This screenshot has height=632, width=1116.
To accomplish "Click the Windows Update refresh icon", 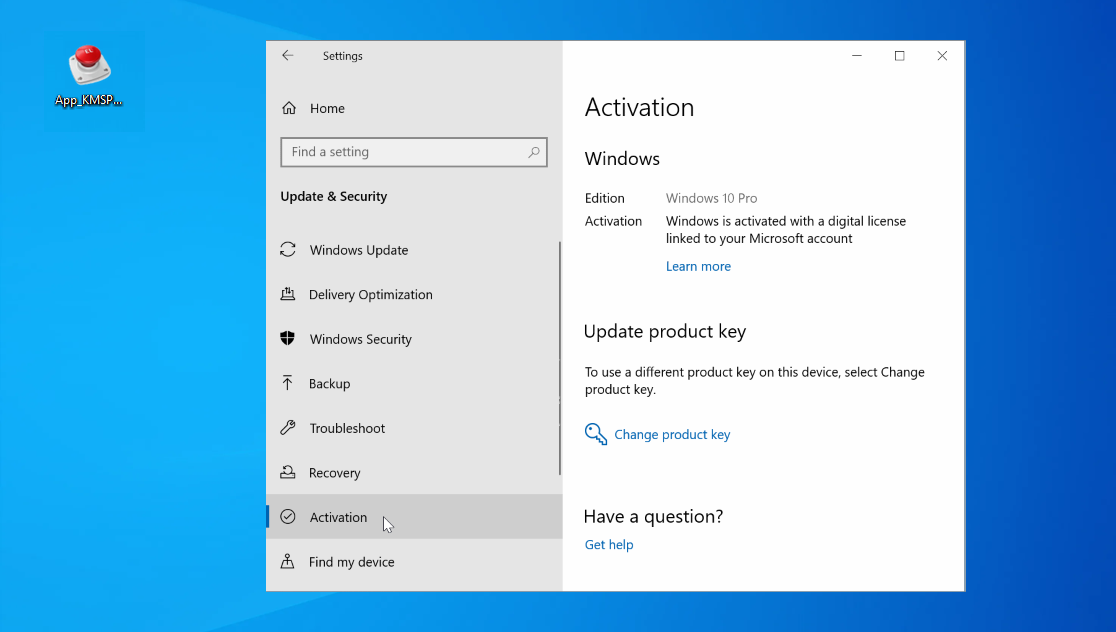I will [288, 250].
